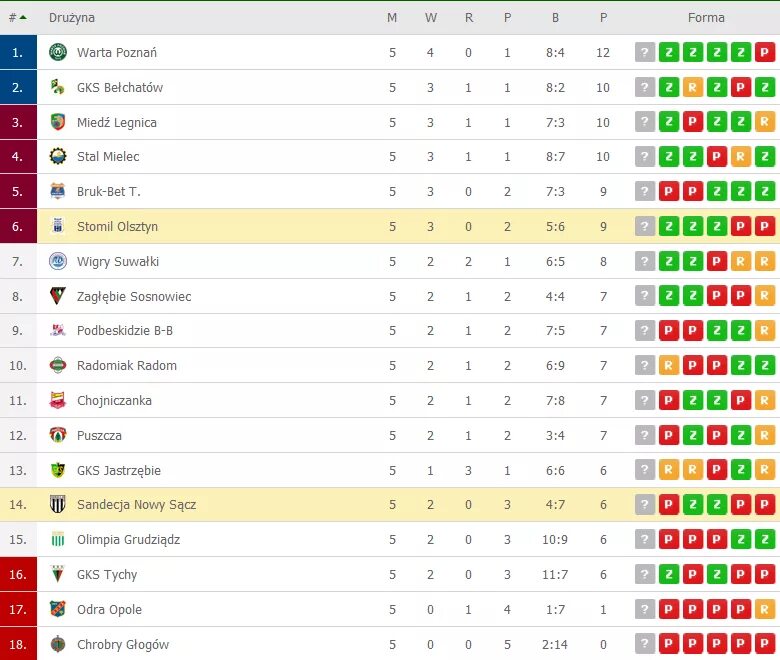Open the Olimpia Grudziądz team link
This screenshot has width=780, height=660.
(128, 540)
